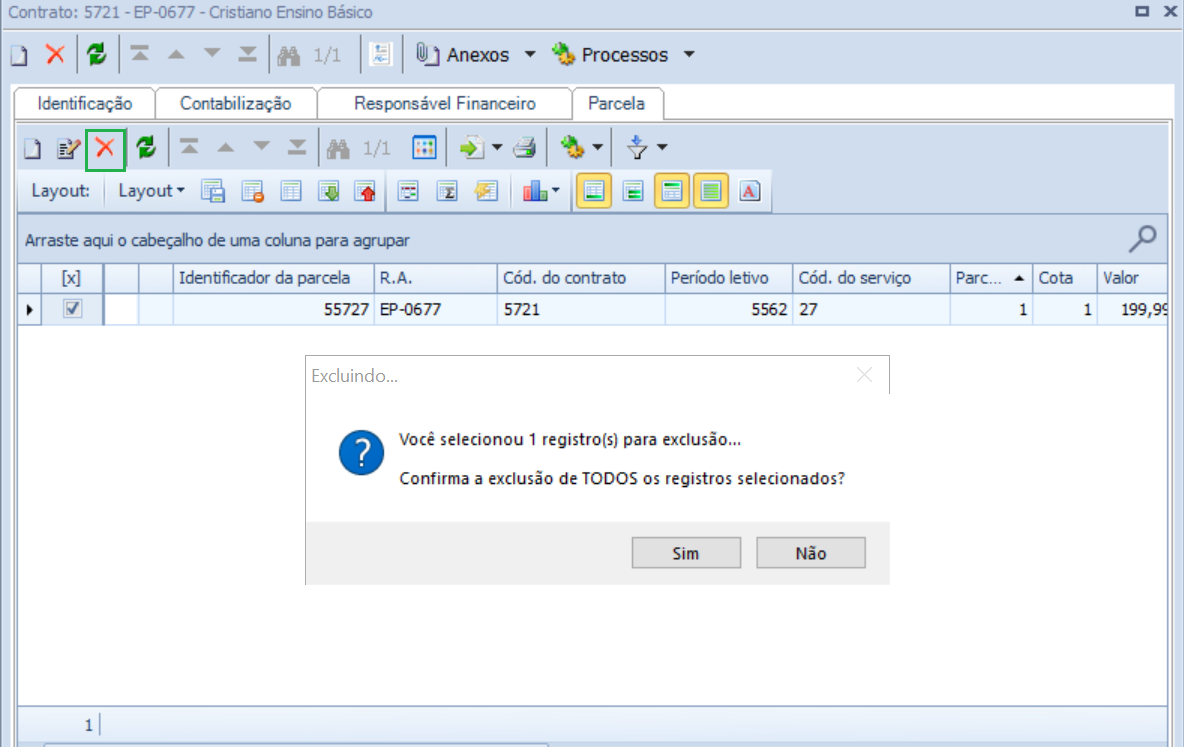Open the Anexos paperclip button
1184x747 pixels.
pyautogui.click(x=464, y=54)
